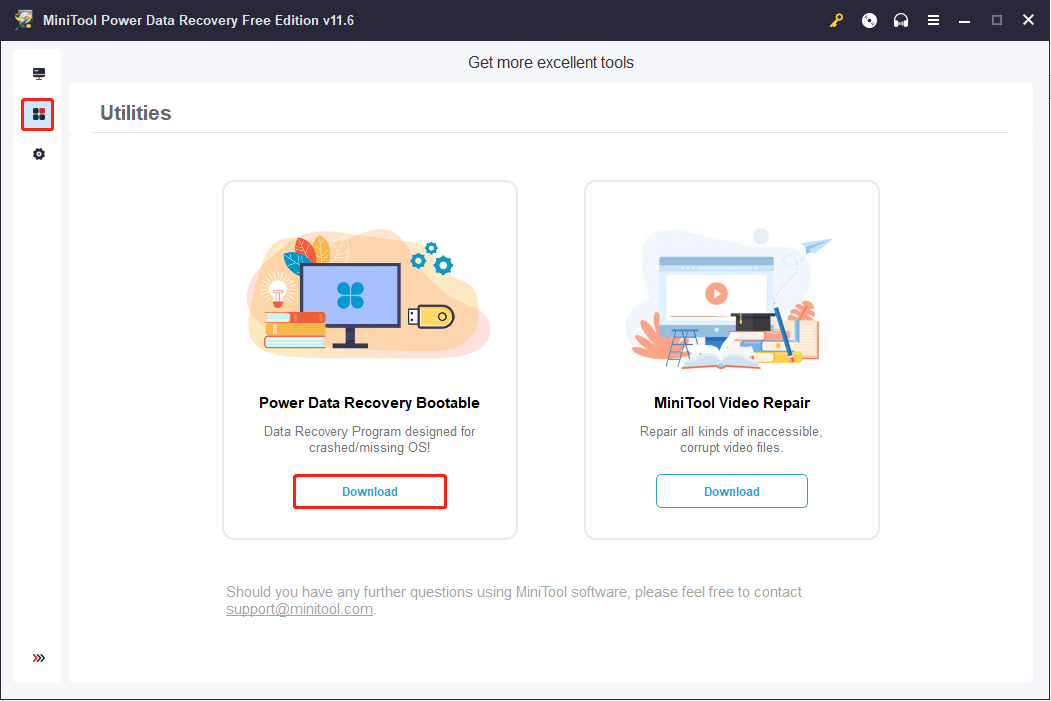Minimize the MiniTool window
The width and height of the screenshot is (1051, 701).
pos(965,21)
